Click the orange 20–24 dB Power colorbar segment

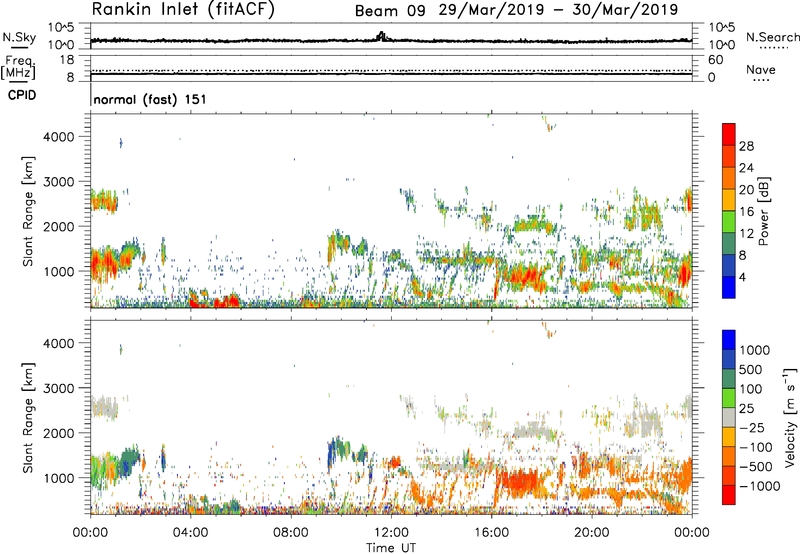coord(729,178)
